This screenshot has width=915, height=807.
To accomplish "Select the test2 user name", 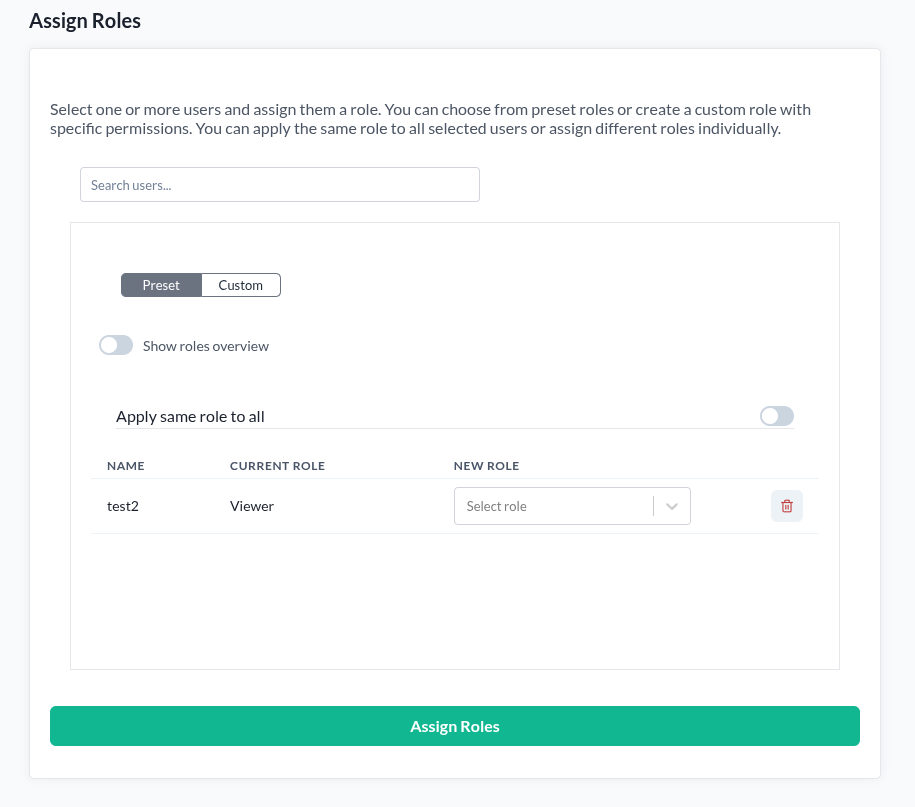I will [x=123, y=506].
